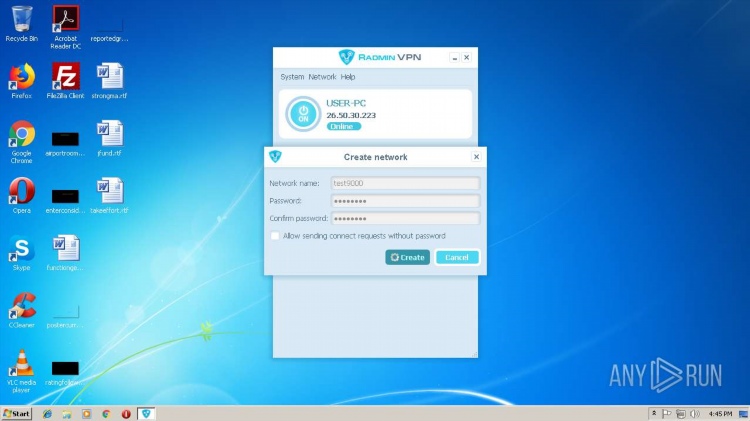Open the clock showing 4:45 PM

720,414
